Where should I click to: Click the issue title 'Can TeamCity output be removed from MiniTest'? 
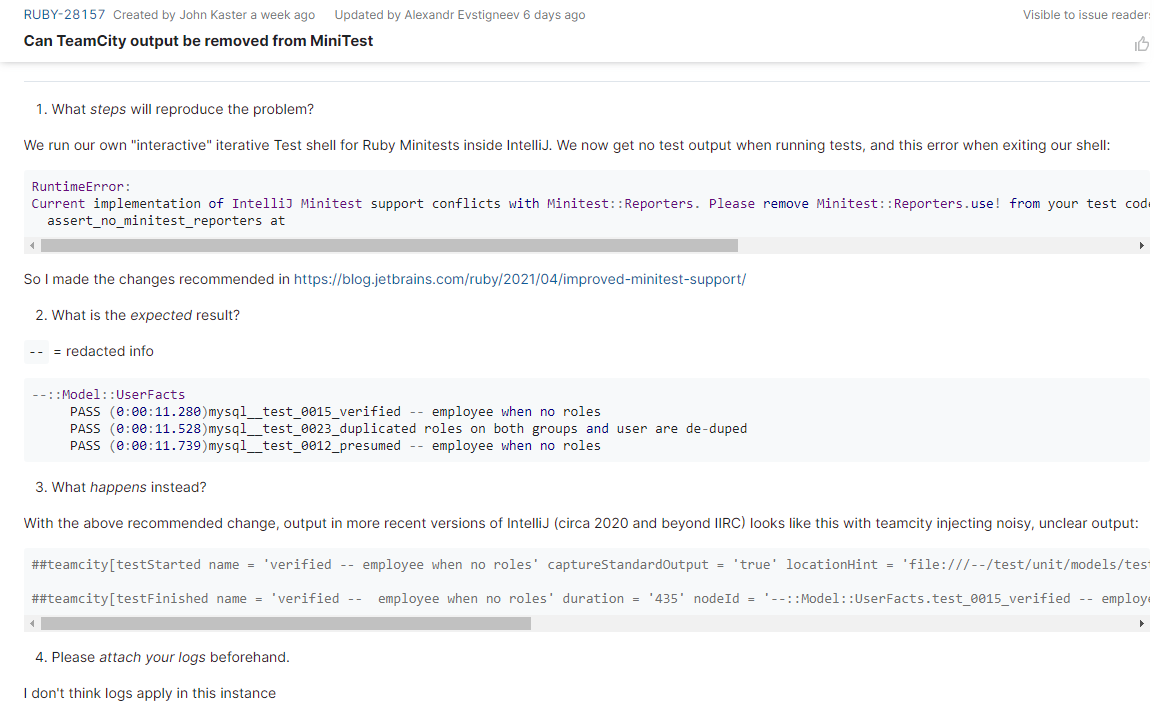click(199, 41)
